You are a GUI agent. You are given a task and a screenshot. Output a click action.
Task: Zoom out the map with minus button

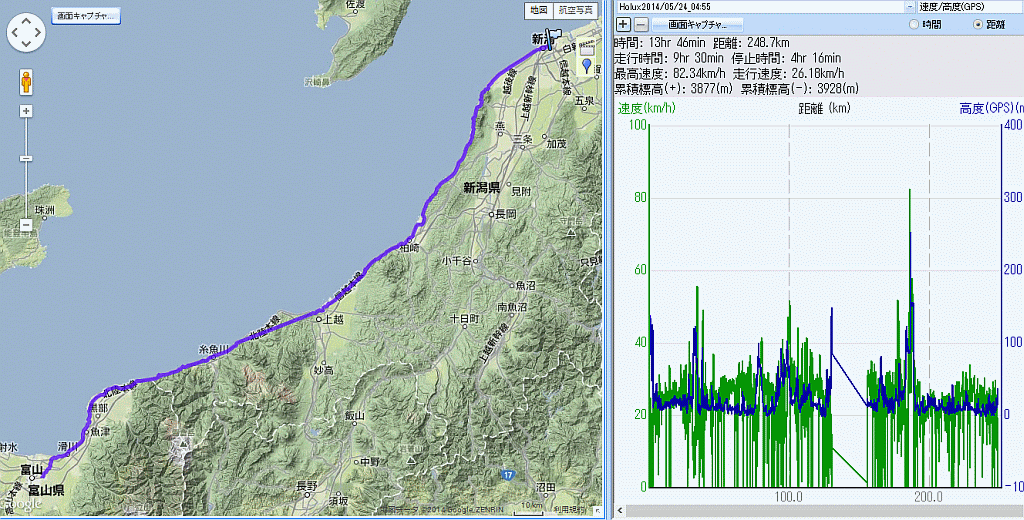point(26,225)
